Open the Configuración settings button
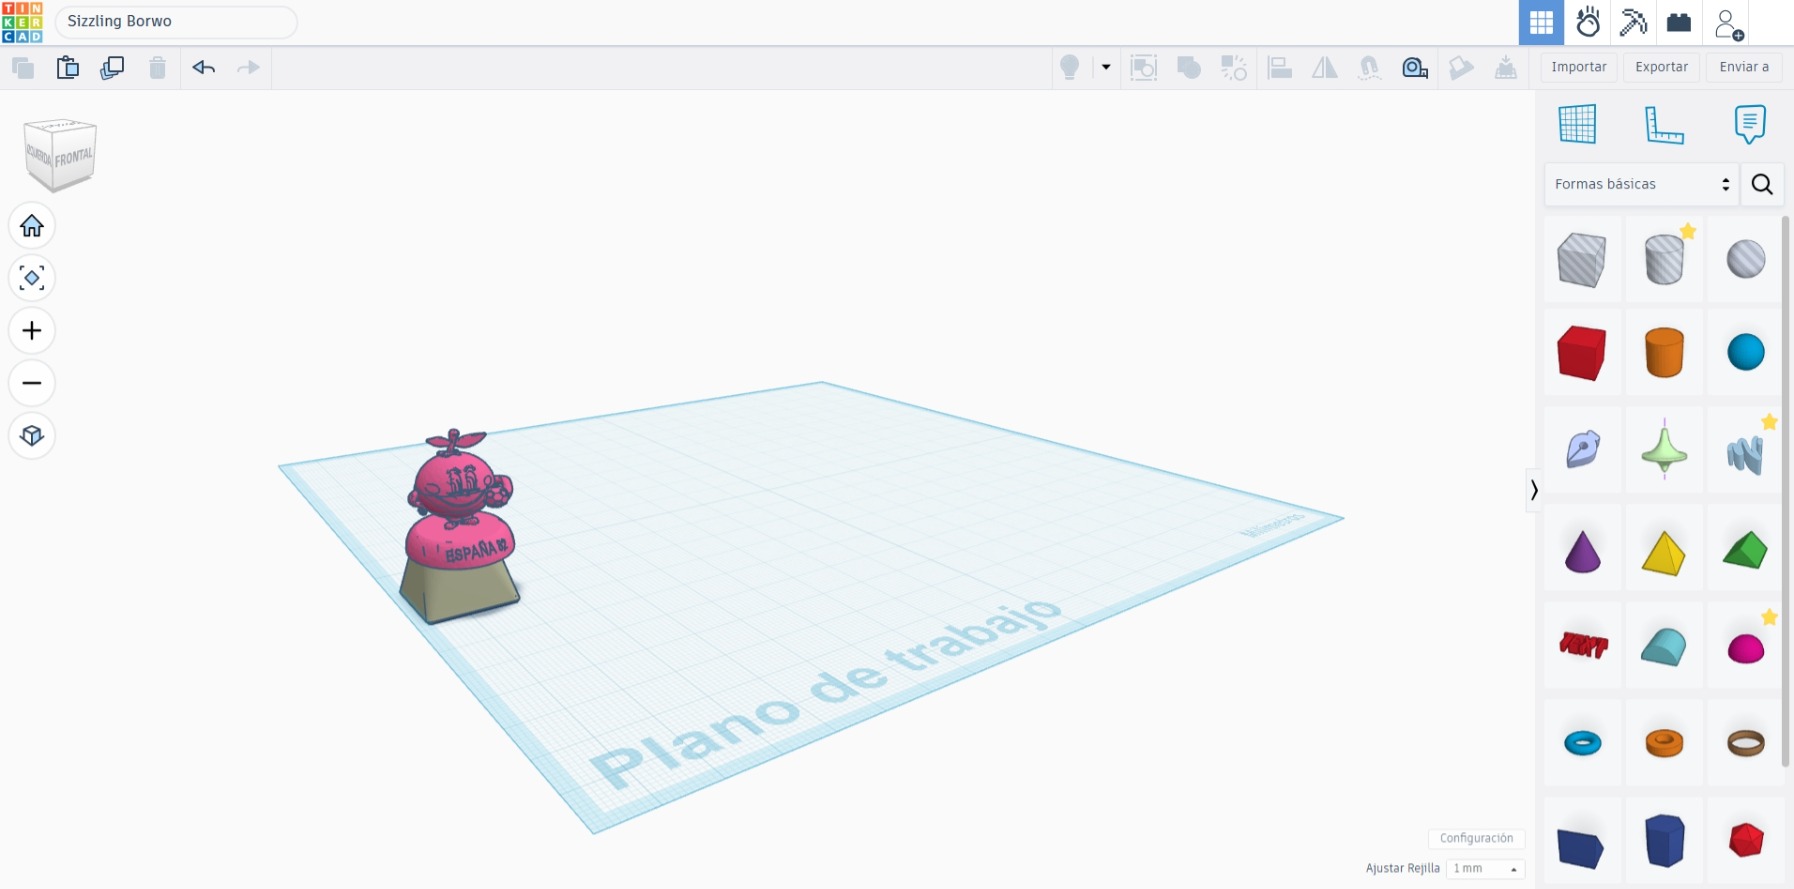This screenshot has height=889, width=1794. (1477, 838)
